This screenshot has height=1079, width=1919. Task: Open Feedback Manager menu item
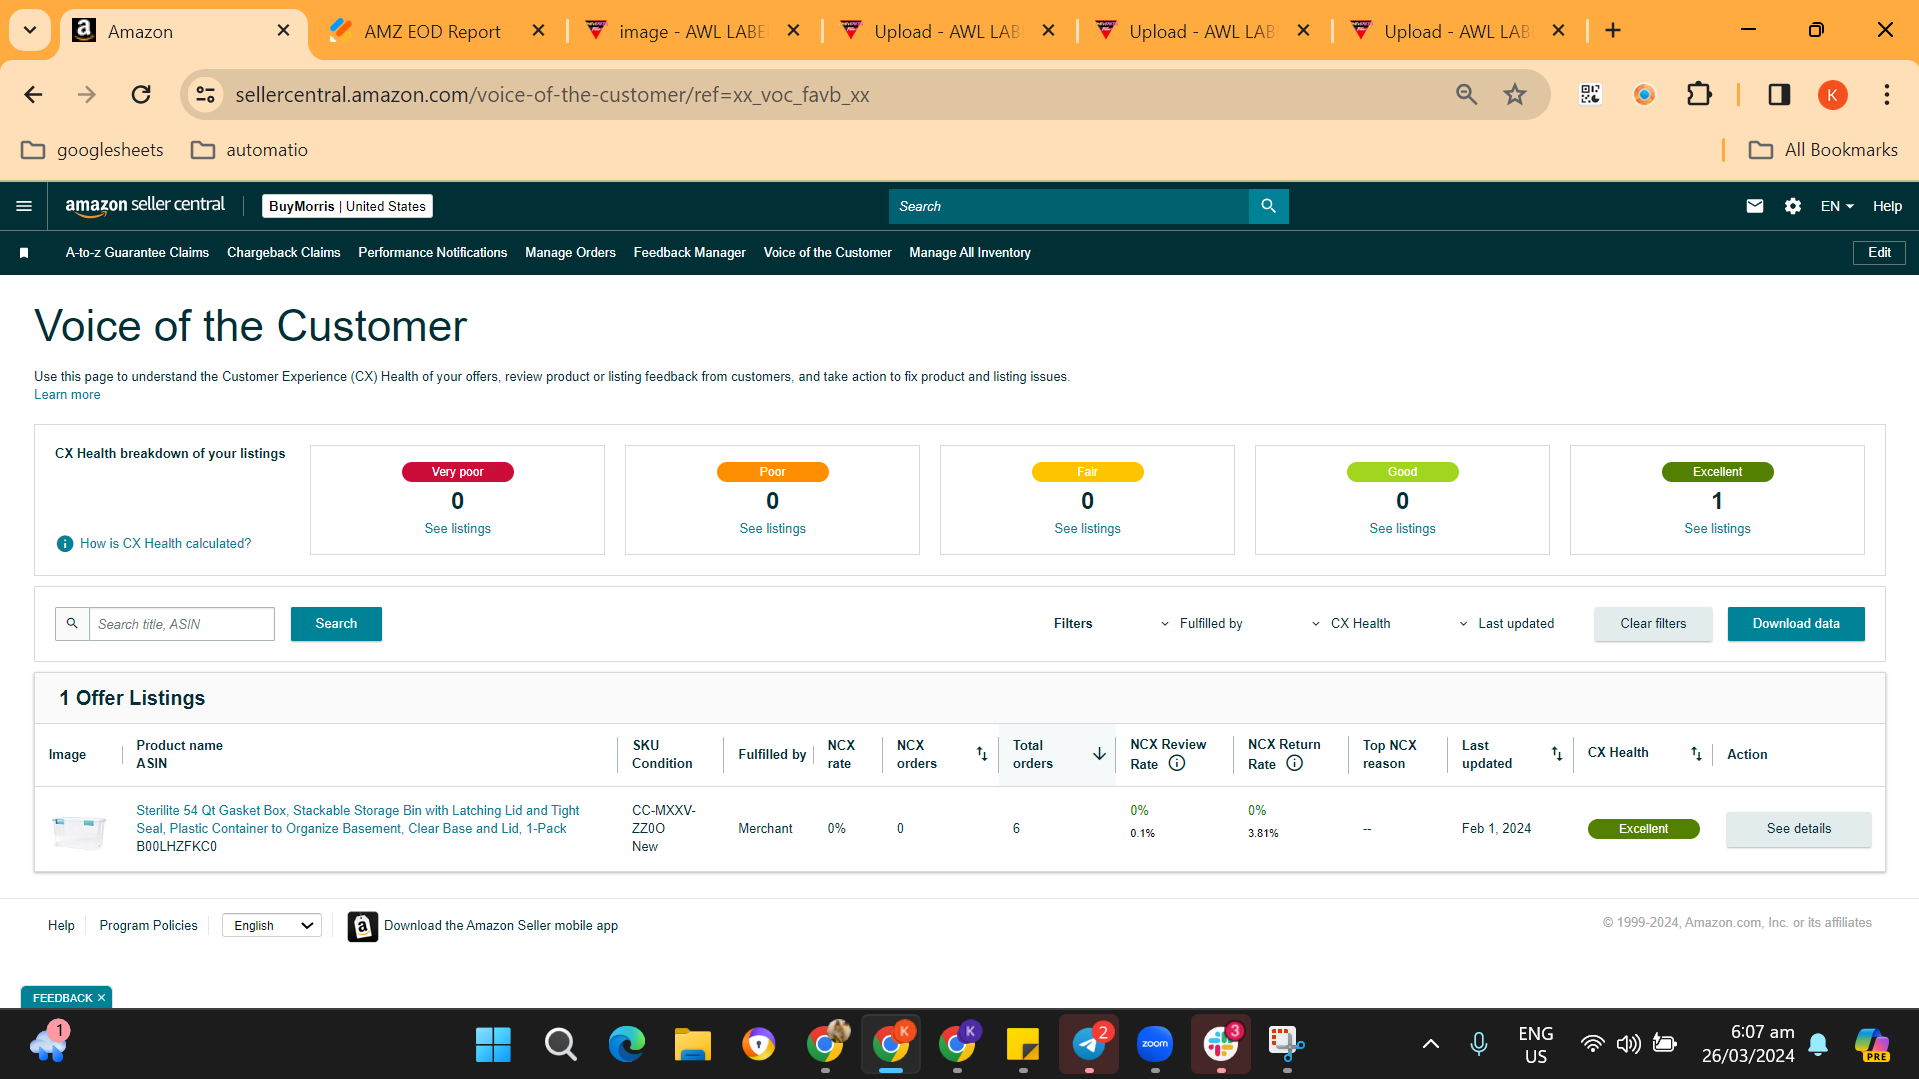pos(689,253)
